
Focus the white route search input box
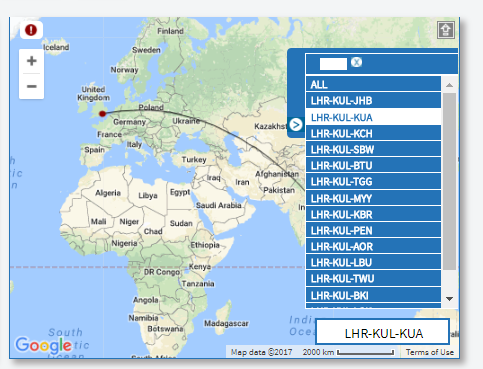[x=333, y=64]
